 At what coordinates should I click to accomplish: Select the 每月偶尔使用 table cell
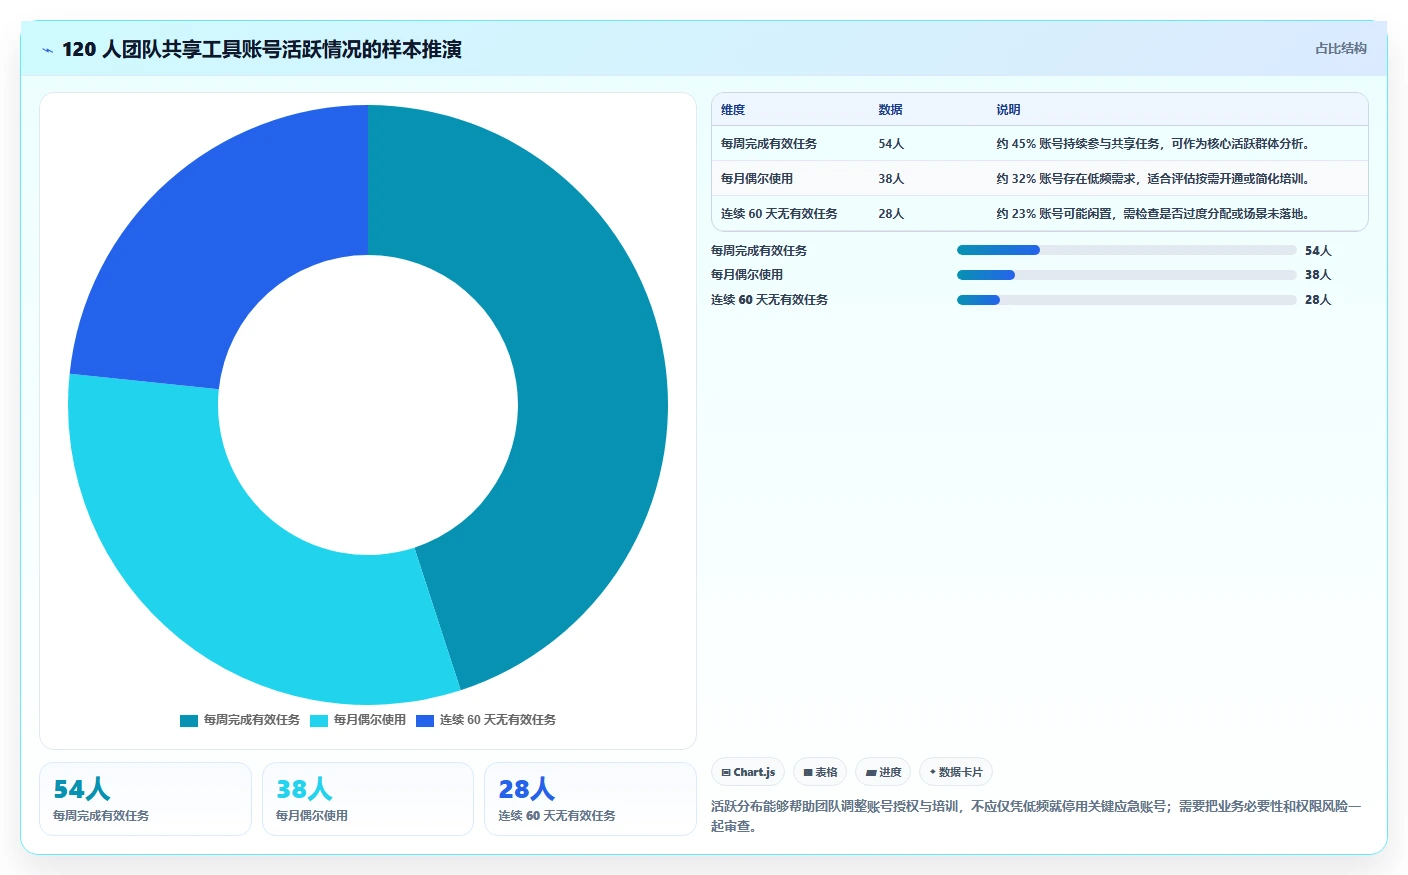[757, 179]
